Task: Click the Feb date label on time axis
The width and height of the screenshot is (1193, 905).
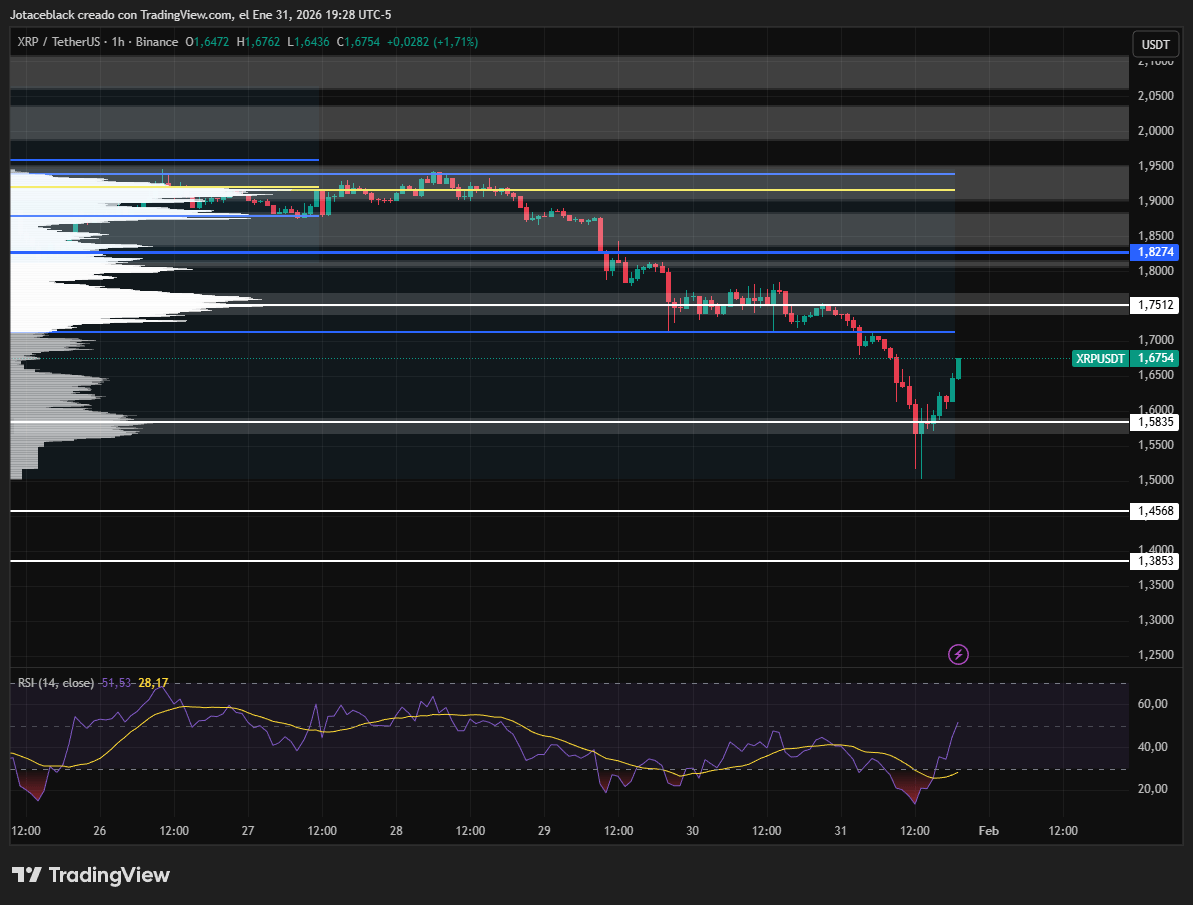Action: click(988, 831)
